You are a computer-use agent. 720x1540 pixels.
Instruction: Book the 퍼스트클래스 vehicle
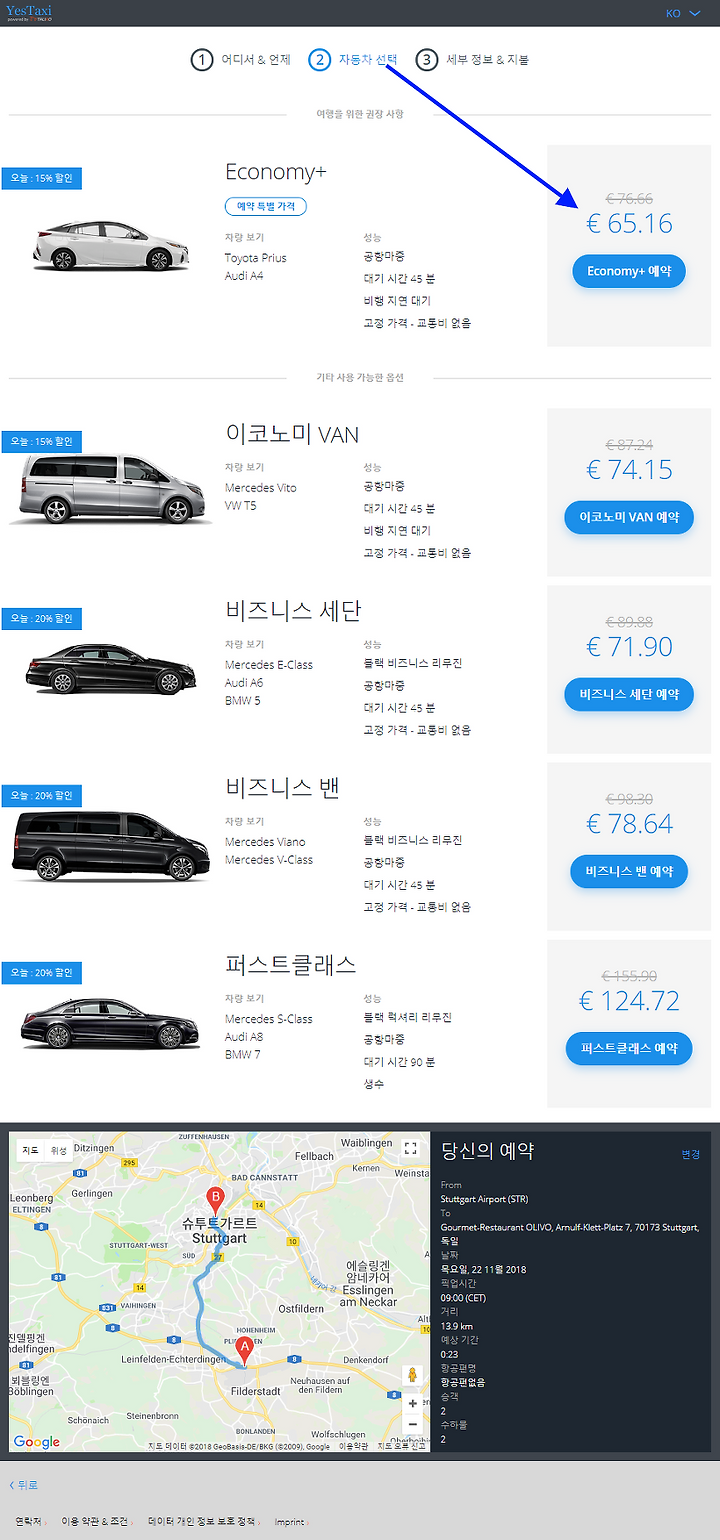pyautogui.click(x=629, y=1048)
